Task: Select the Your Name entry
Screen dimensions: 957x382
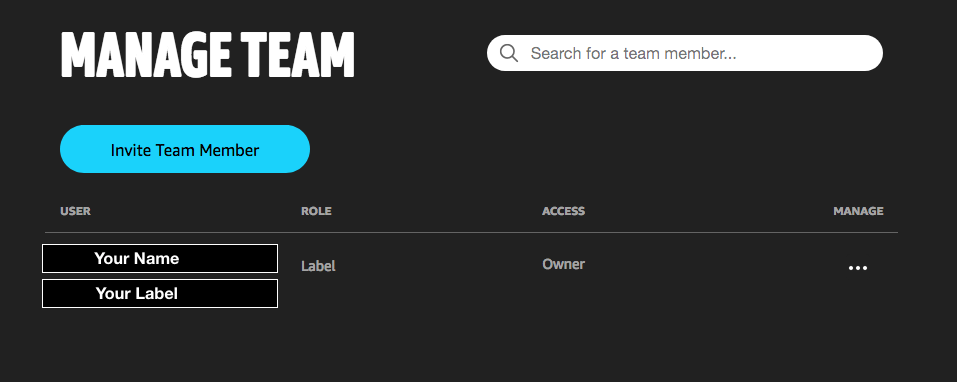Action: [160, 258]
